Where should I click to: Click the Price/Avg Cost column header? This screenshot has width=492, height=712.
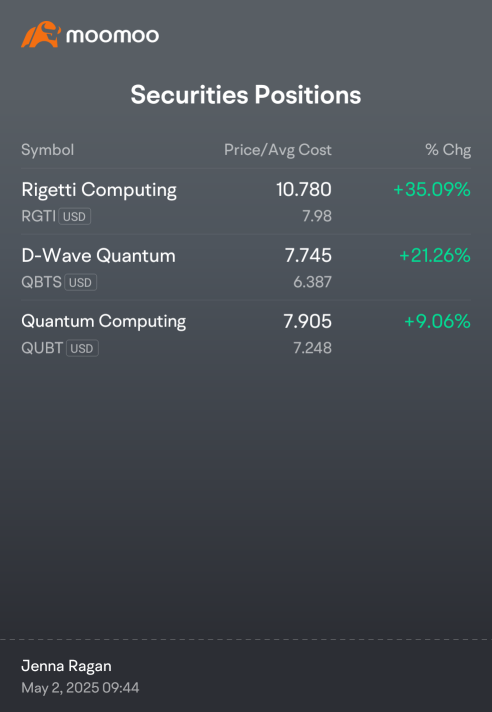click(x=278, y=150)
